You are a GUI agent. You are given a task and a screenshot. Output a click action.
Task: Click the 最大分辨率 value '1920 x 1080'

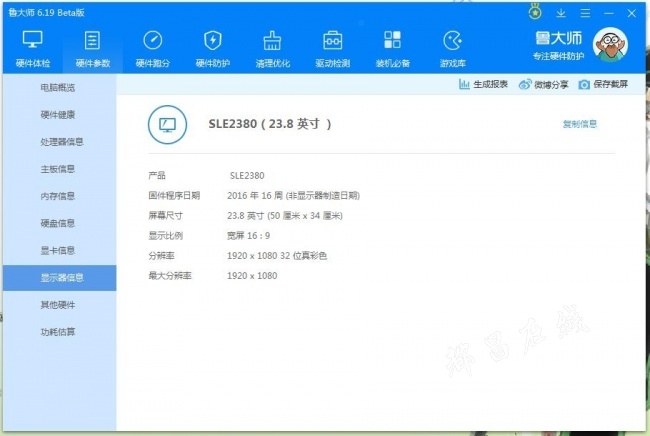[252, 276]
